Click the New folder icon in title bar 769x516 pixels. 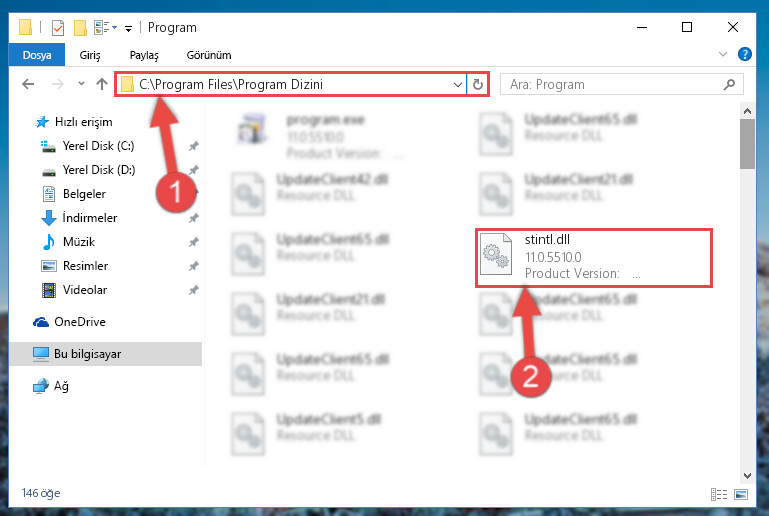click(80, 27)
